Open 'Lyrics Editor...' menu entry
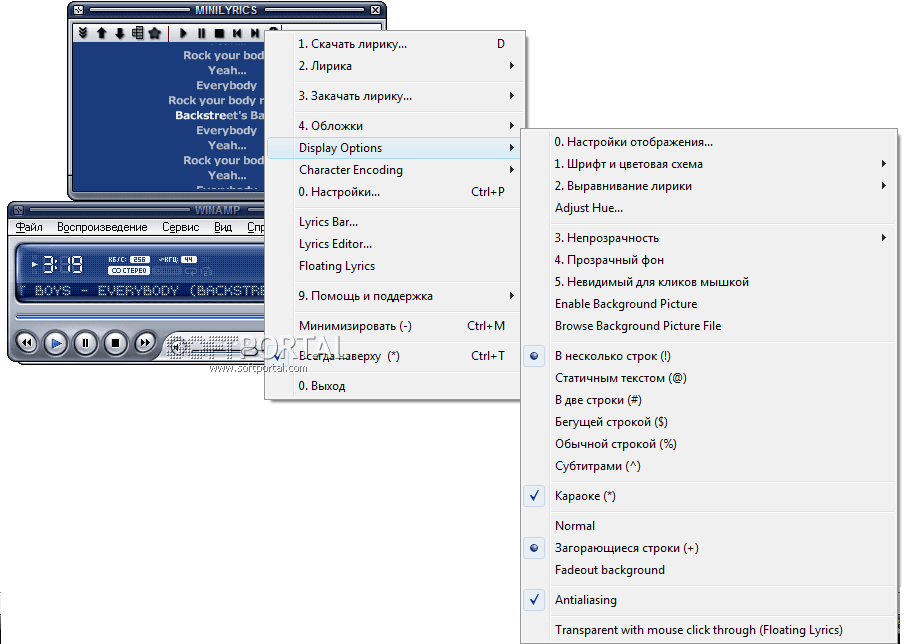 tap(394, 244)
